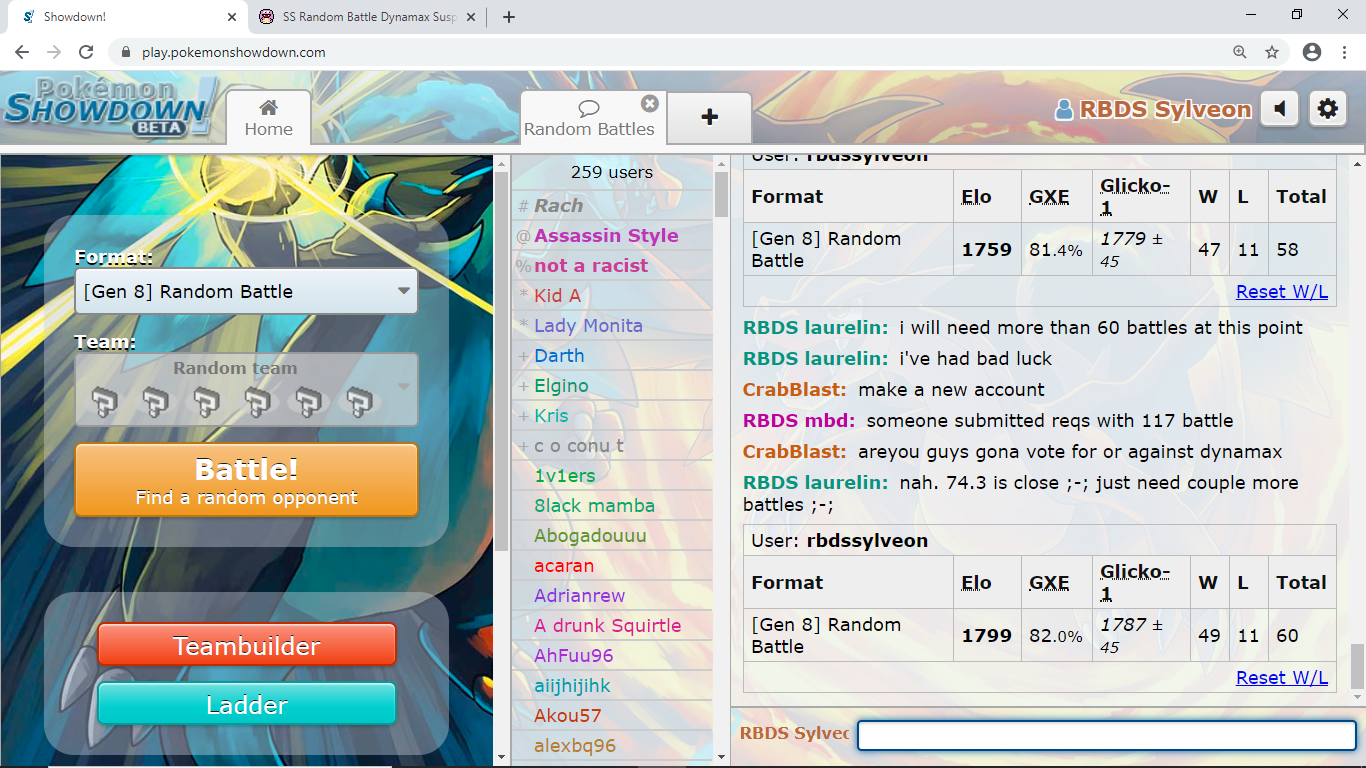Viewport: 1366px width, 768px height.
Task: Select user AhFuu96
Action: coord(612,655)
